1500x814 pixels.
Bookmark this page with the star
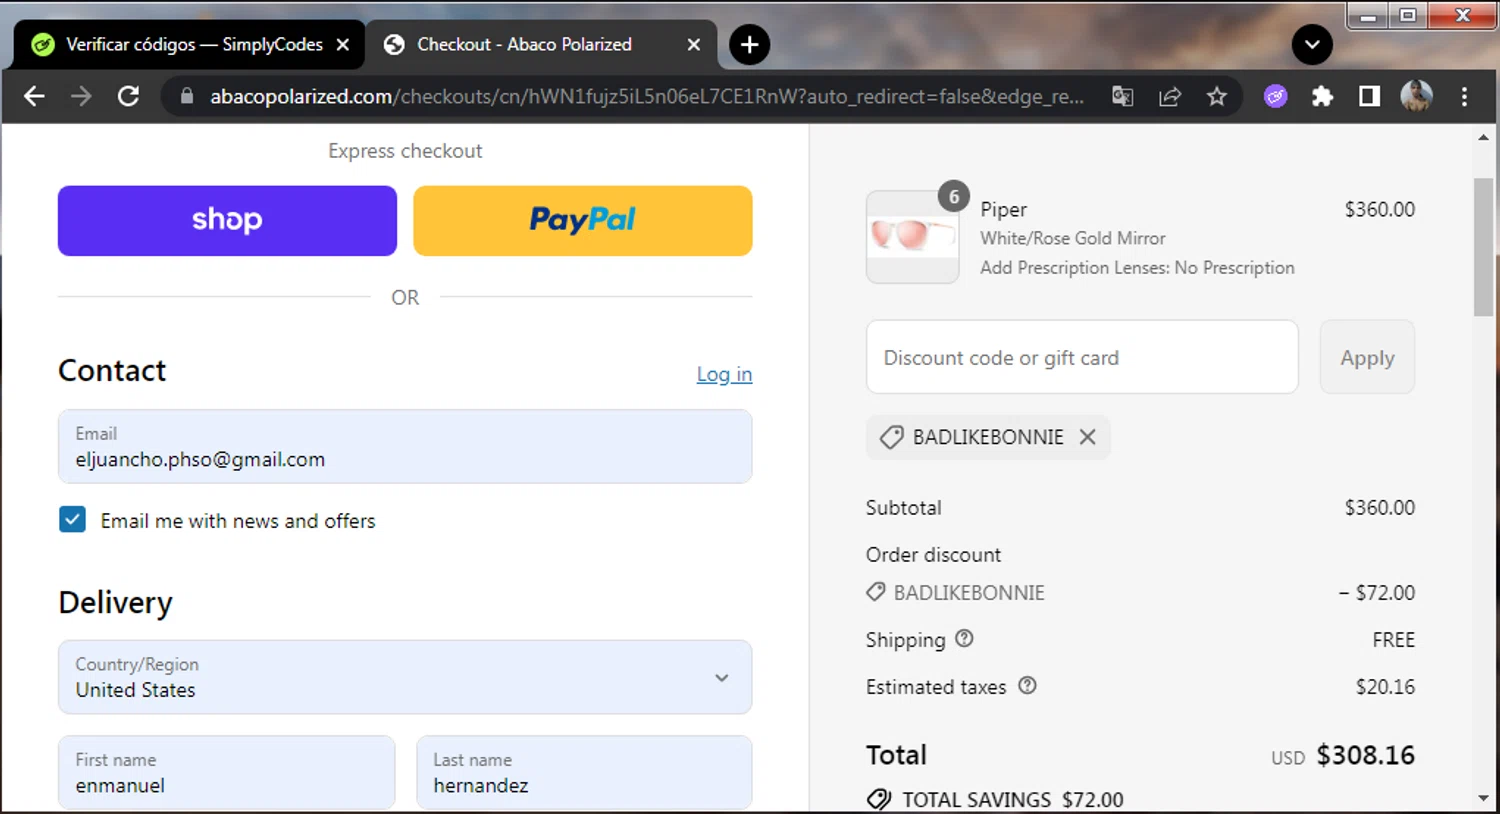coord(1217,96)
